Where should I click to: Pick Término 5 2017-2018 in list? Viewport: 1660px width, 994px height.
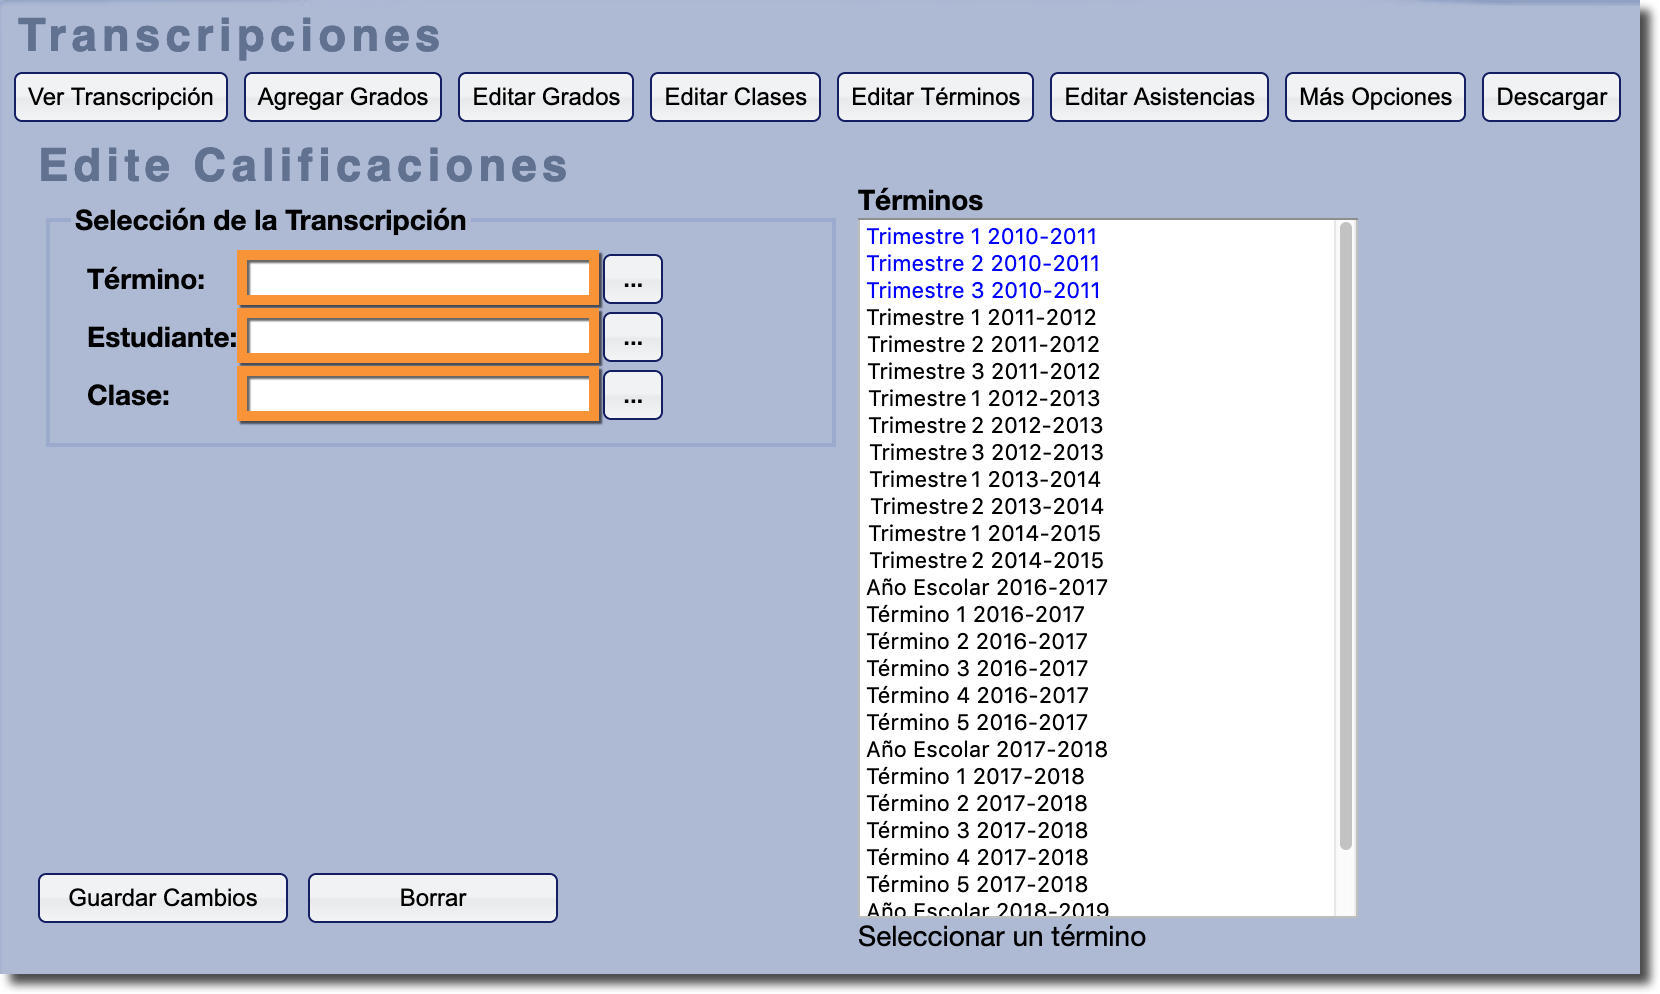(x=976, y=885)
